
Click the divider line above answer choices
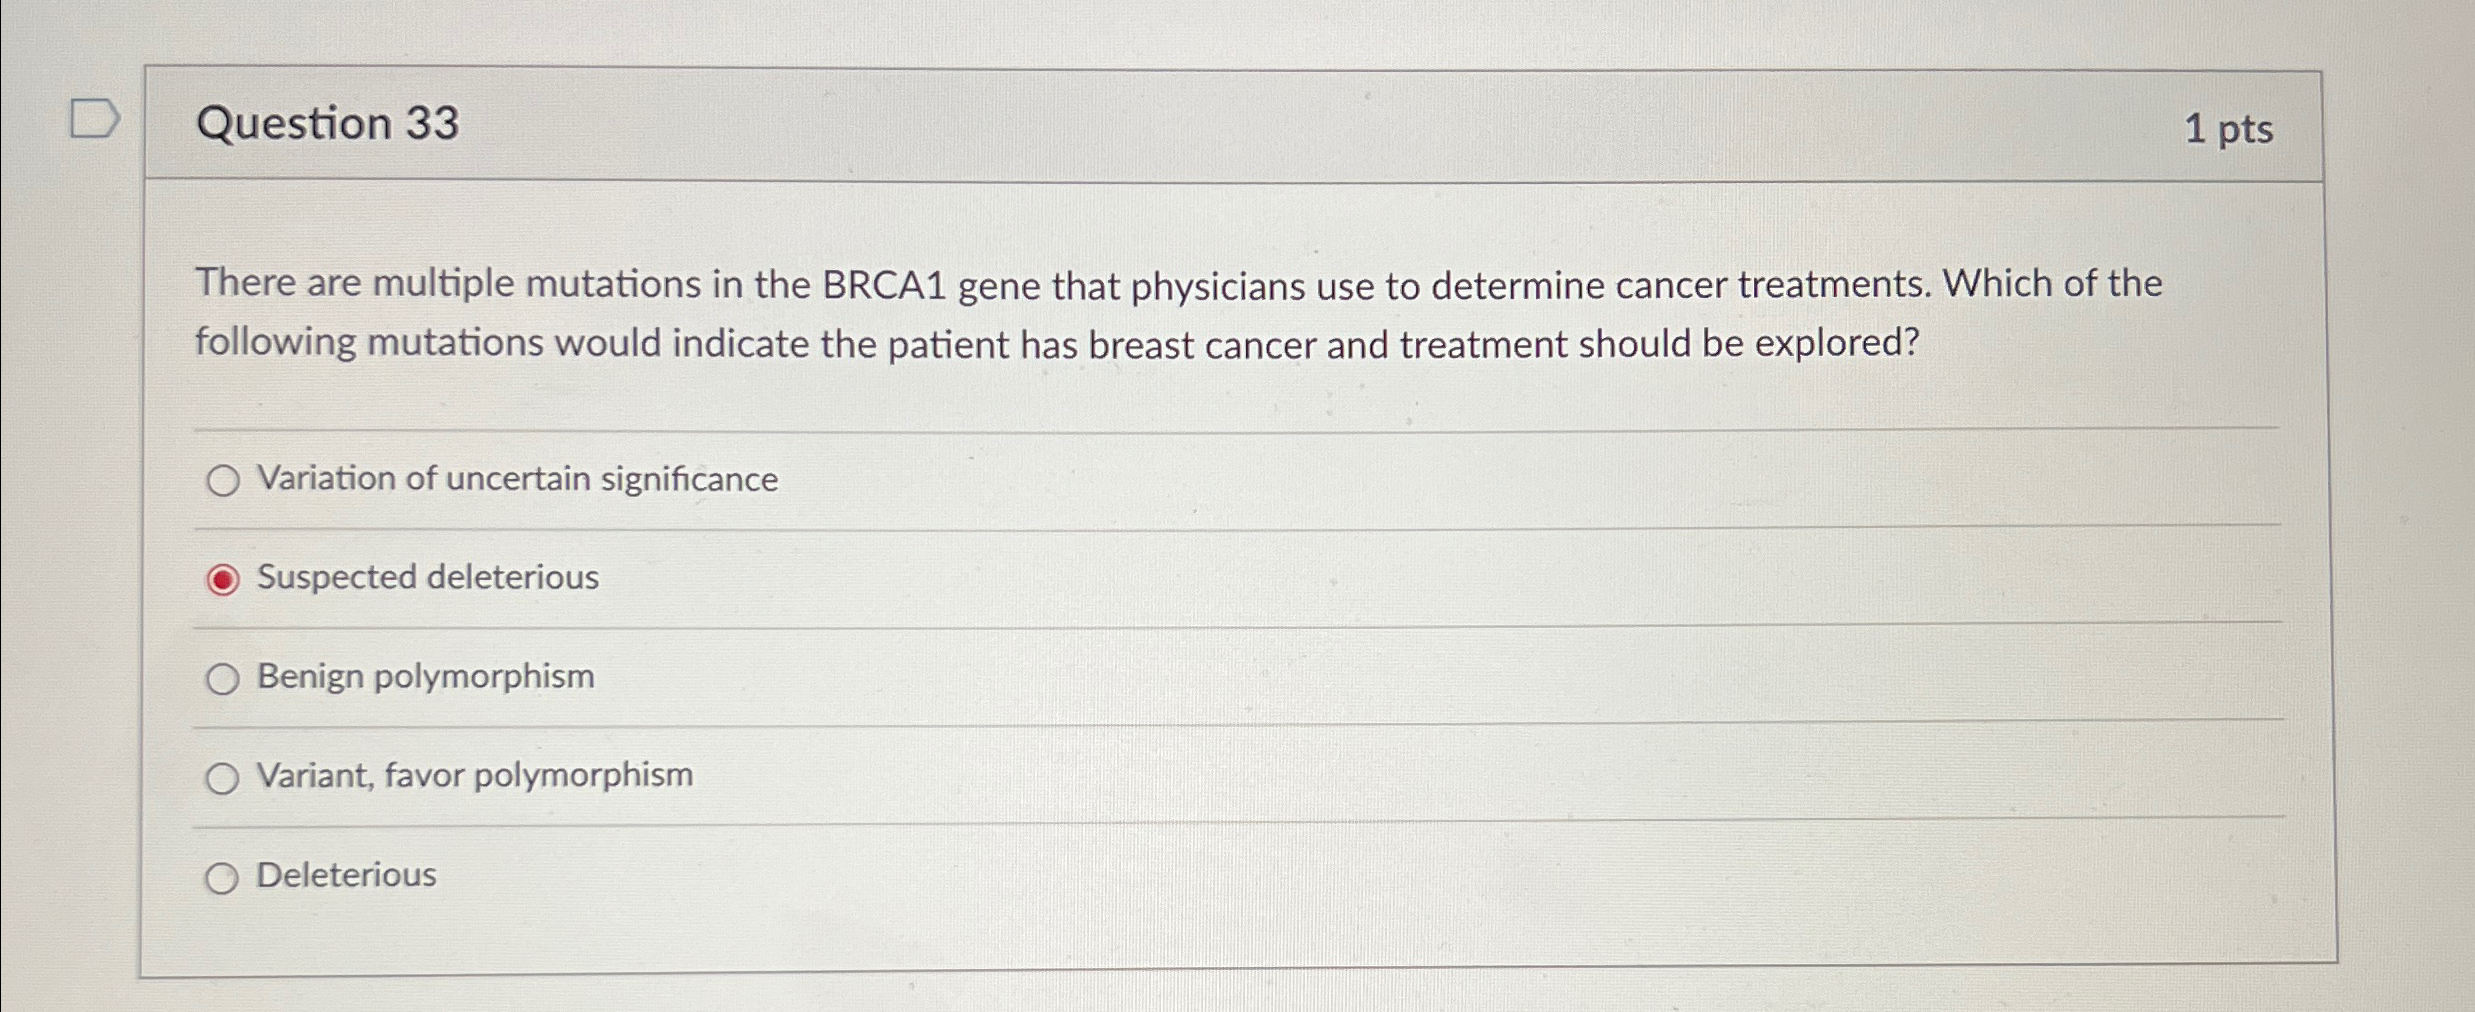pyautogui.click(x=1200, y=430)
